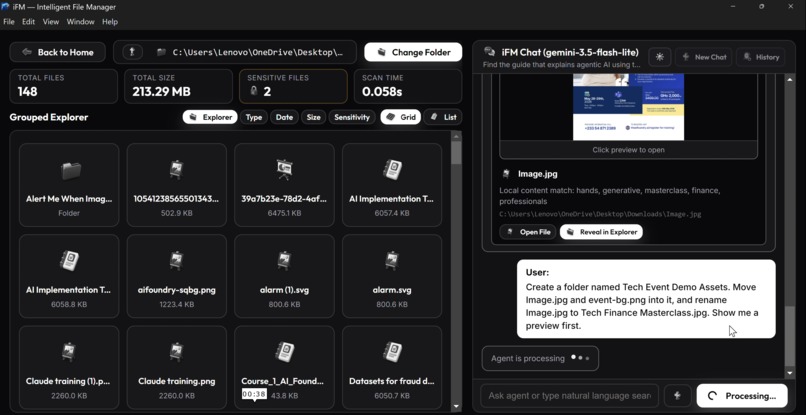This screenshot has height=415, width=806.
Task: Click the iFM Chat speech bubble icon
Action: coord(489,52)
